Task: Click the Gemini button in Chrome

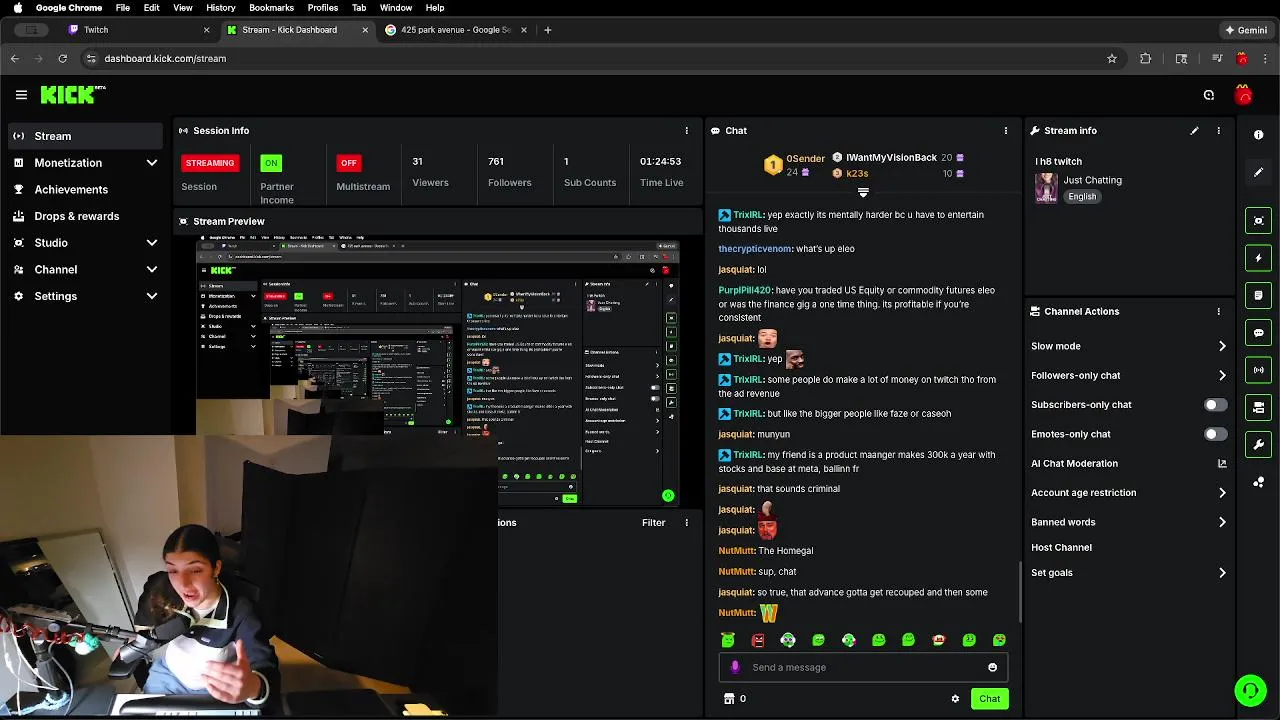Action: pos(1246,30)
